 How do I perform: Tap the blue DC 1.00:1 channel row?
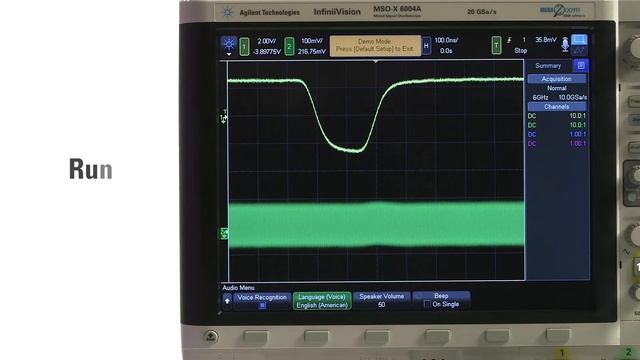coord(557,134)
